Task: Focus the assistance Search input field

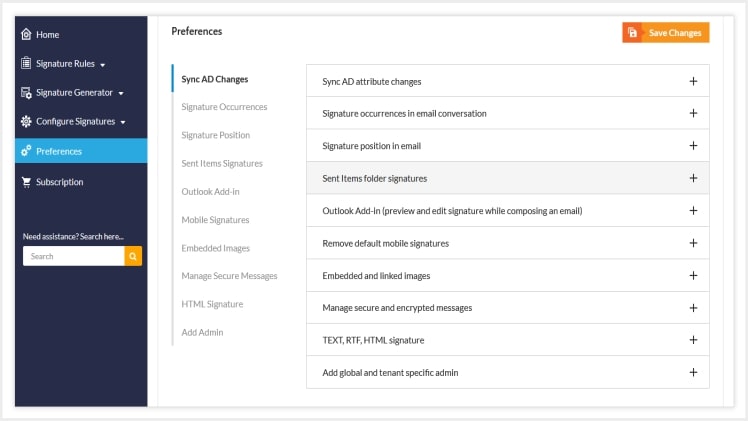Action: coord(73,256)
